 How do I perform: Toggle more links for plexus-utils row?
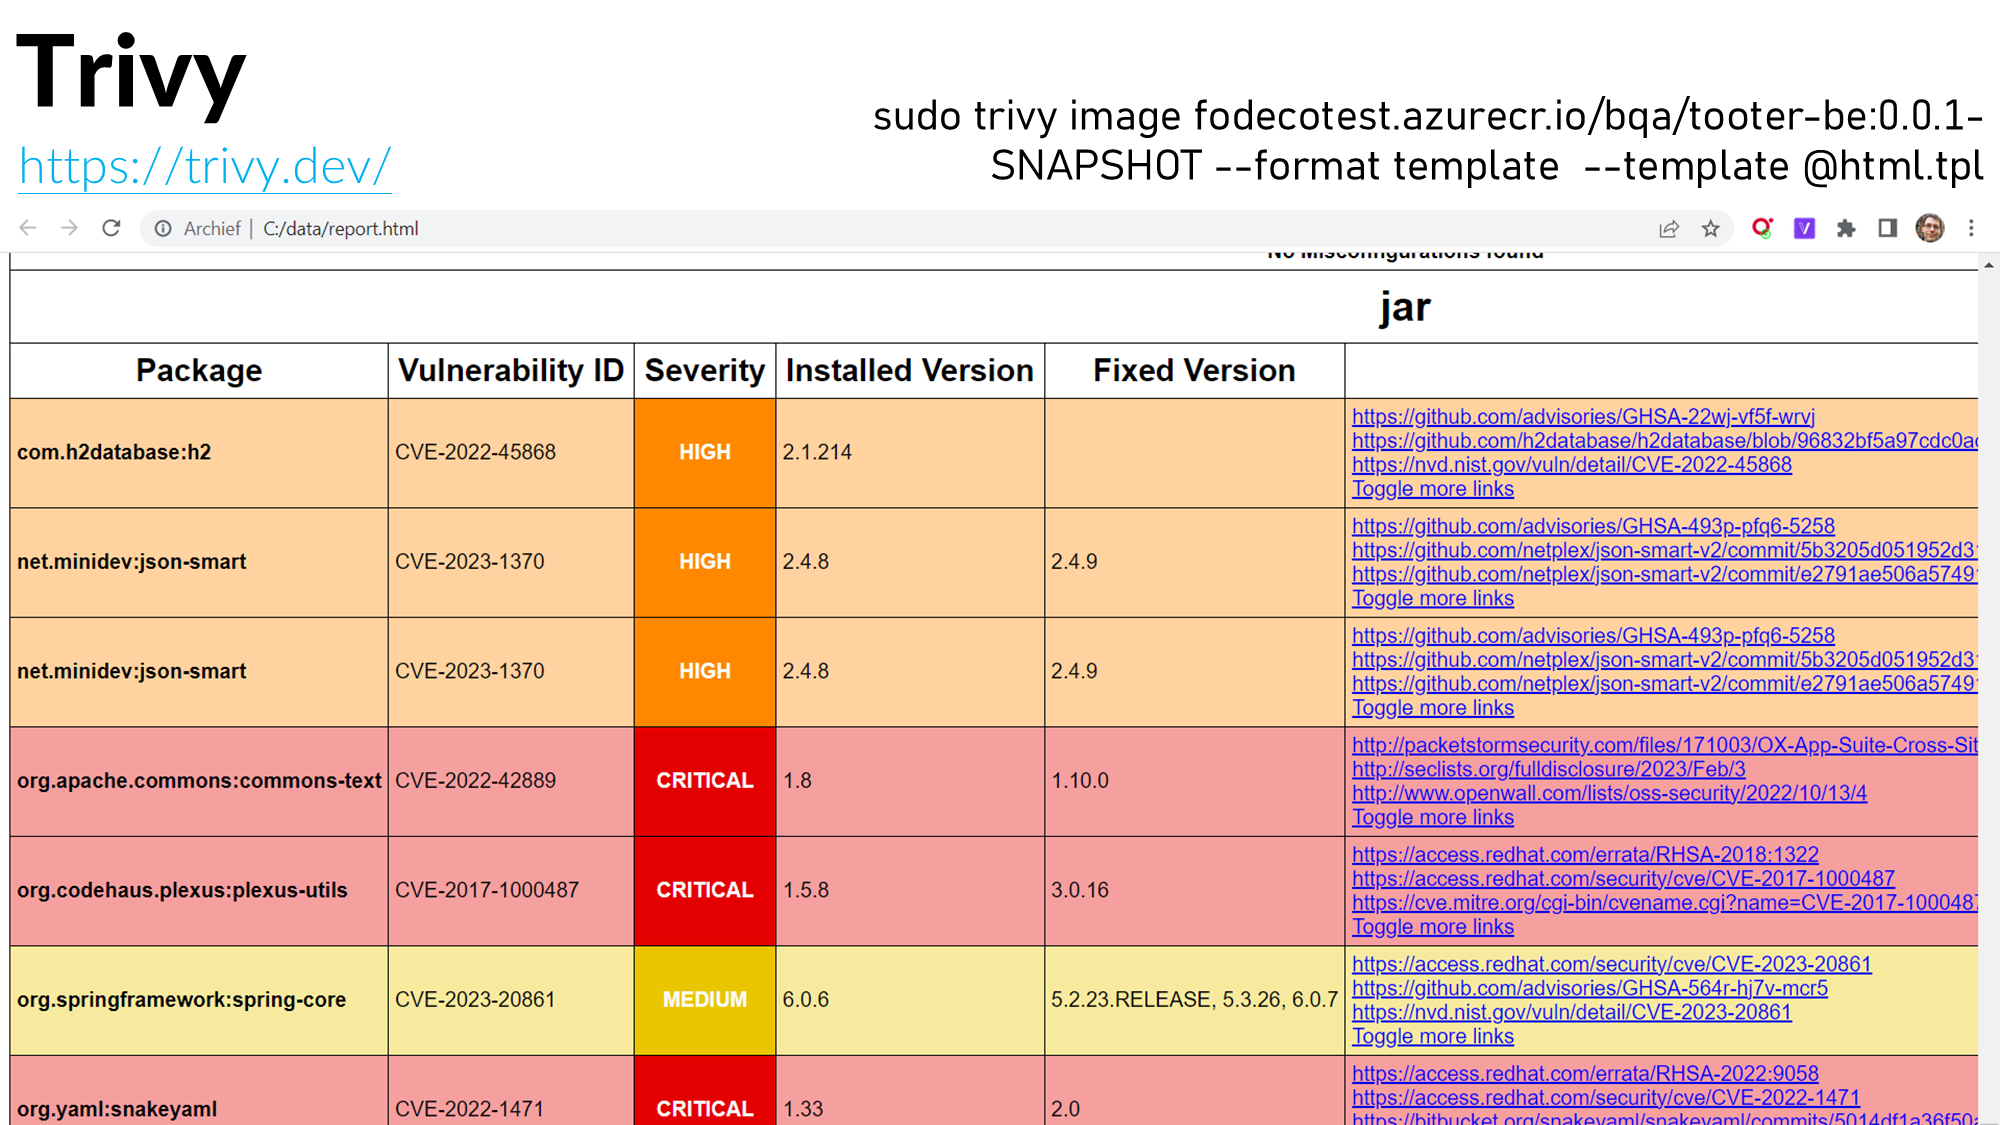(x=1432, y=927)
